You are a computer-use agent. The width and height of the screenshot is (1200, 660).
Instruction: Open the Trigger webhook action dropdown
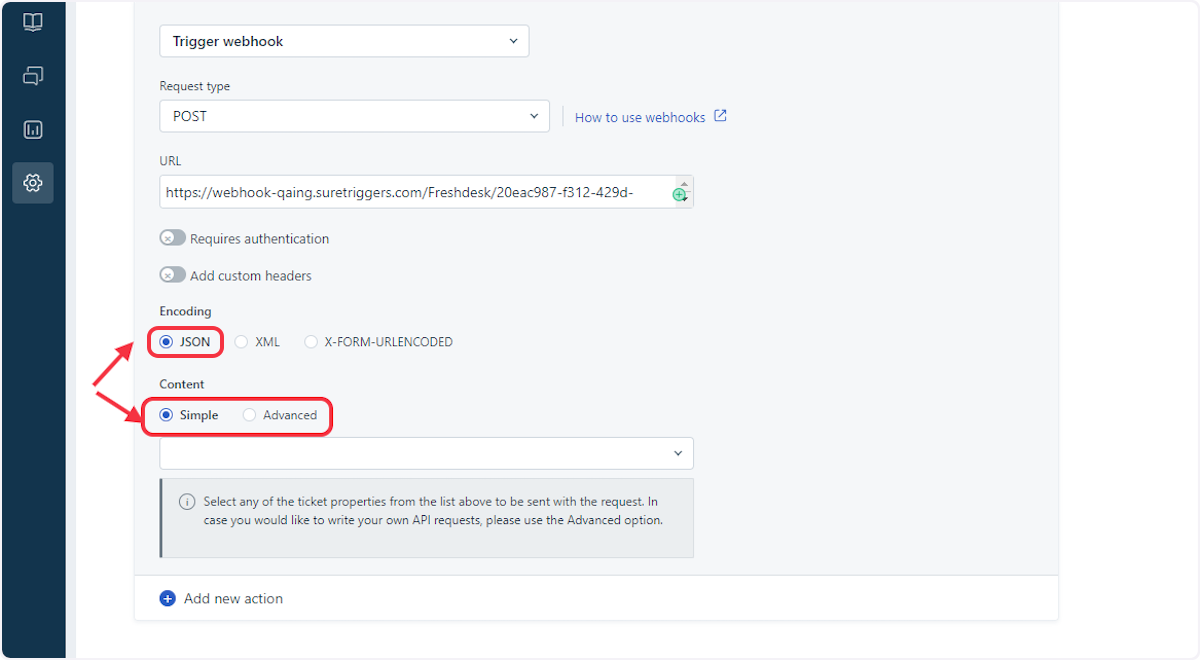click(344, 41)
